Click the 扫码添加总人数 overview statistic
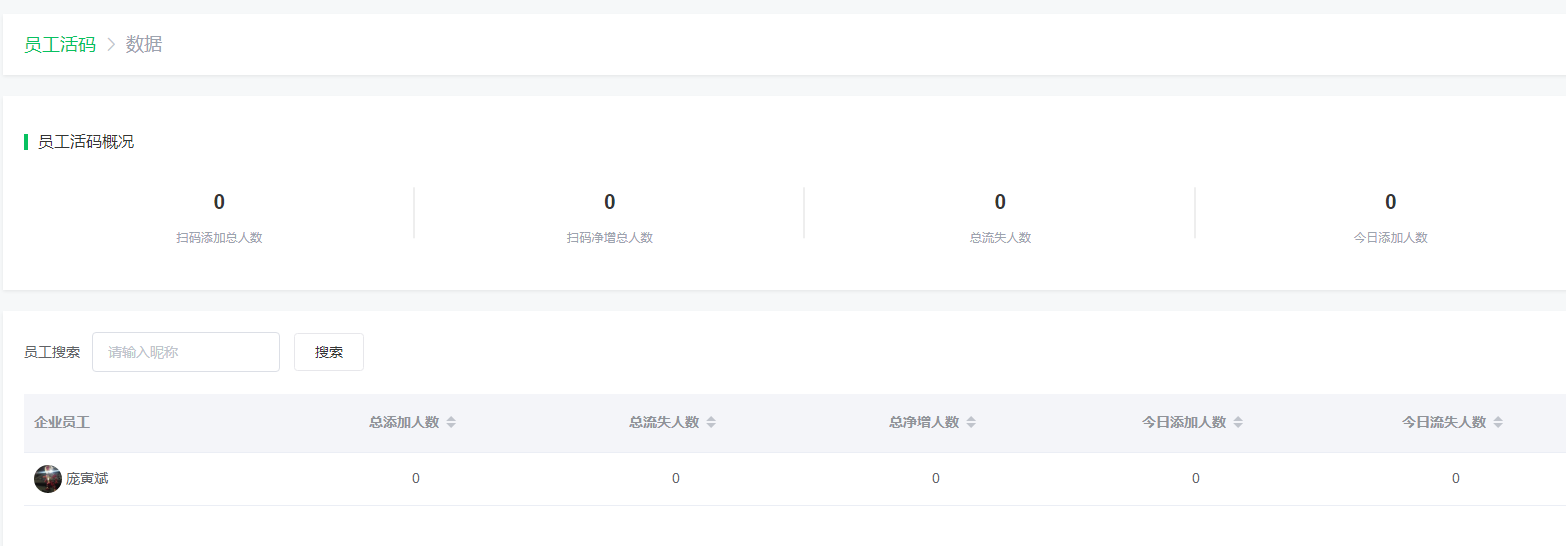1566x546 pixels. coord(219,238)
